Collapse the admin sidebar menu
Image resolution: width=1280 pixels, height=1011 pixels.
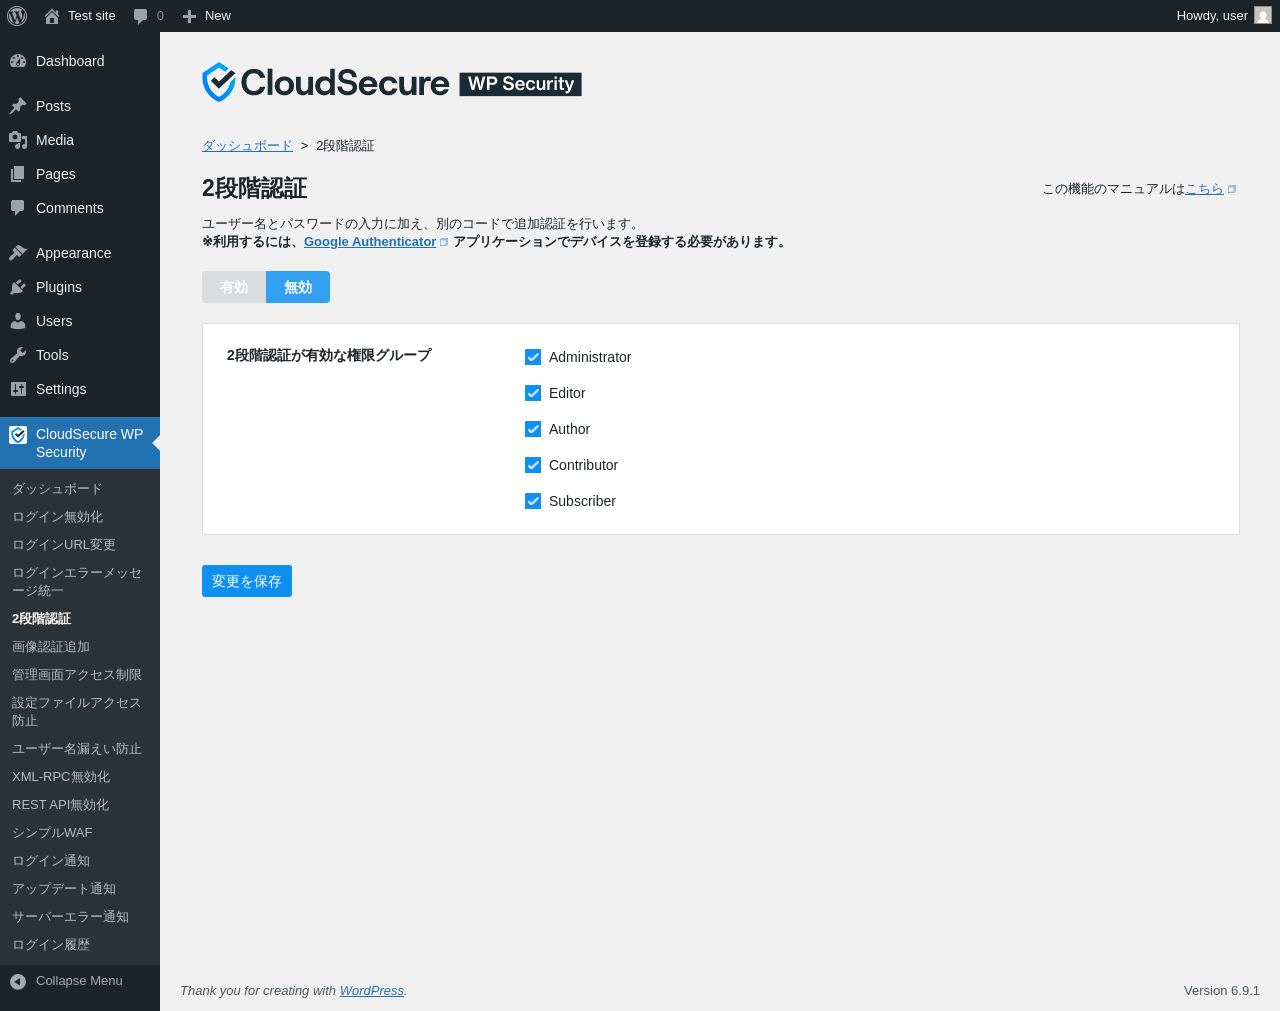(x=66, y=981)
